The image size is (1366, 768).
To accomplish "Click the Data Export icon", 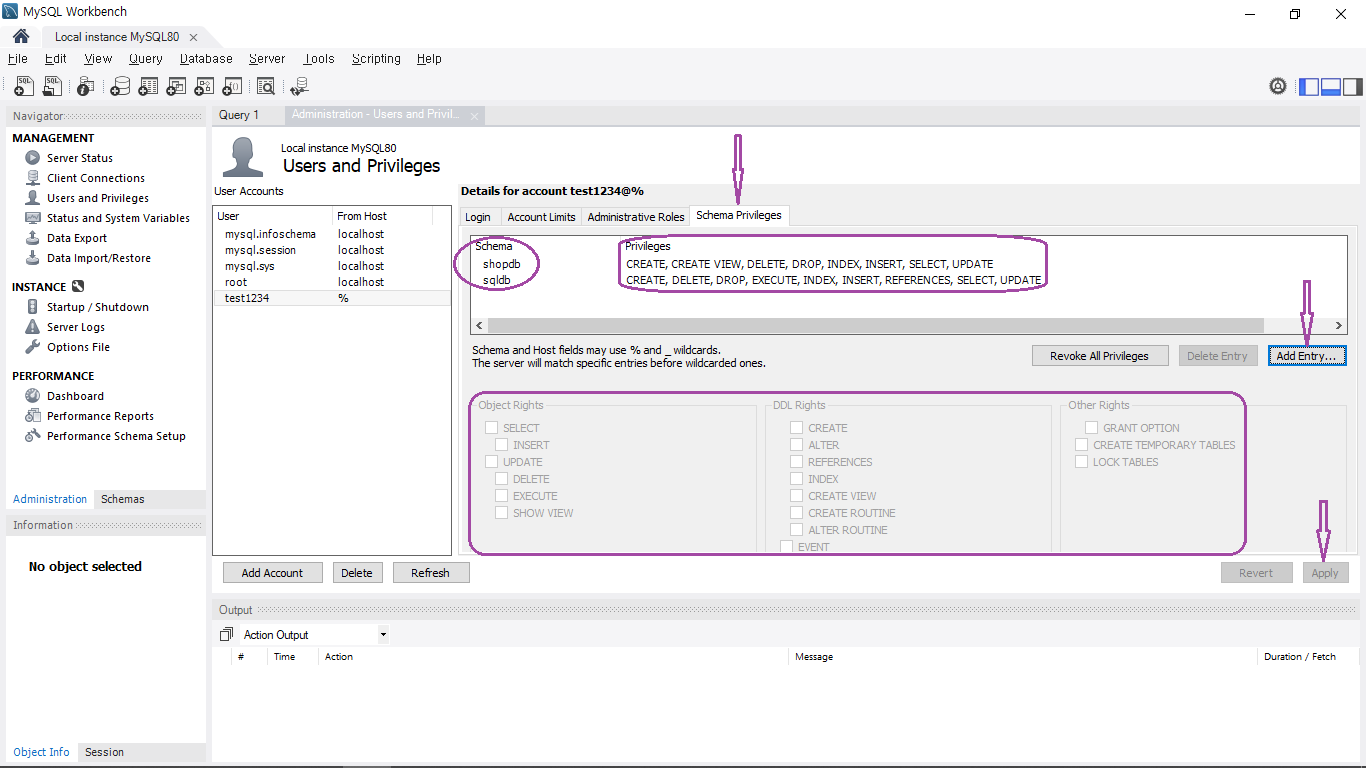I will (x=33, y=238).
